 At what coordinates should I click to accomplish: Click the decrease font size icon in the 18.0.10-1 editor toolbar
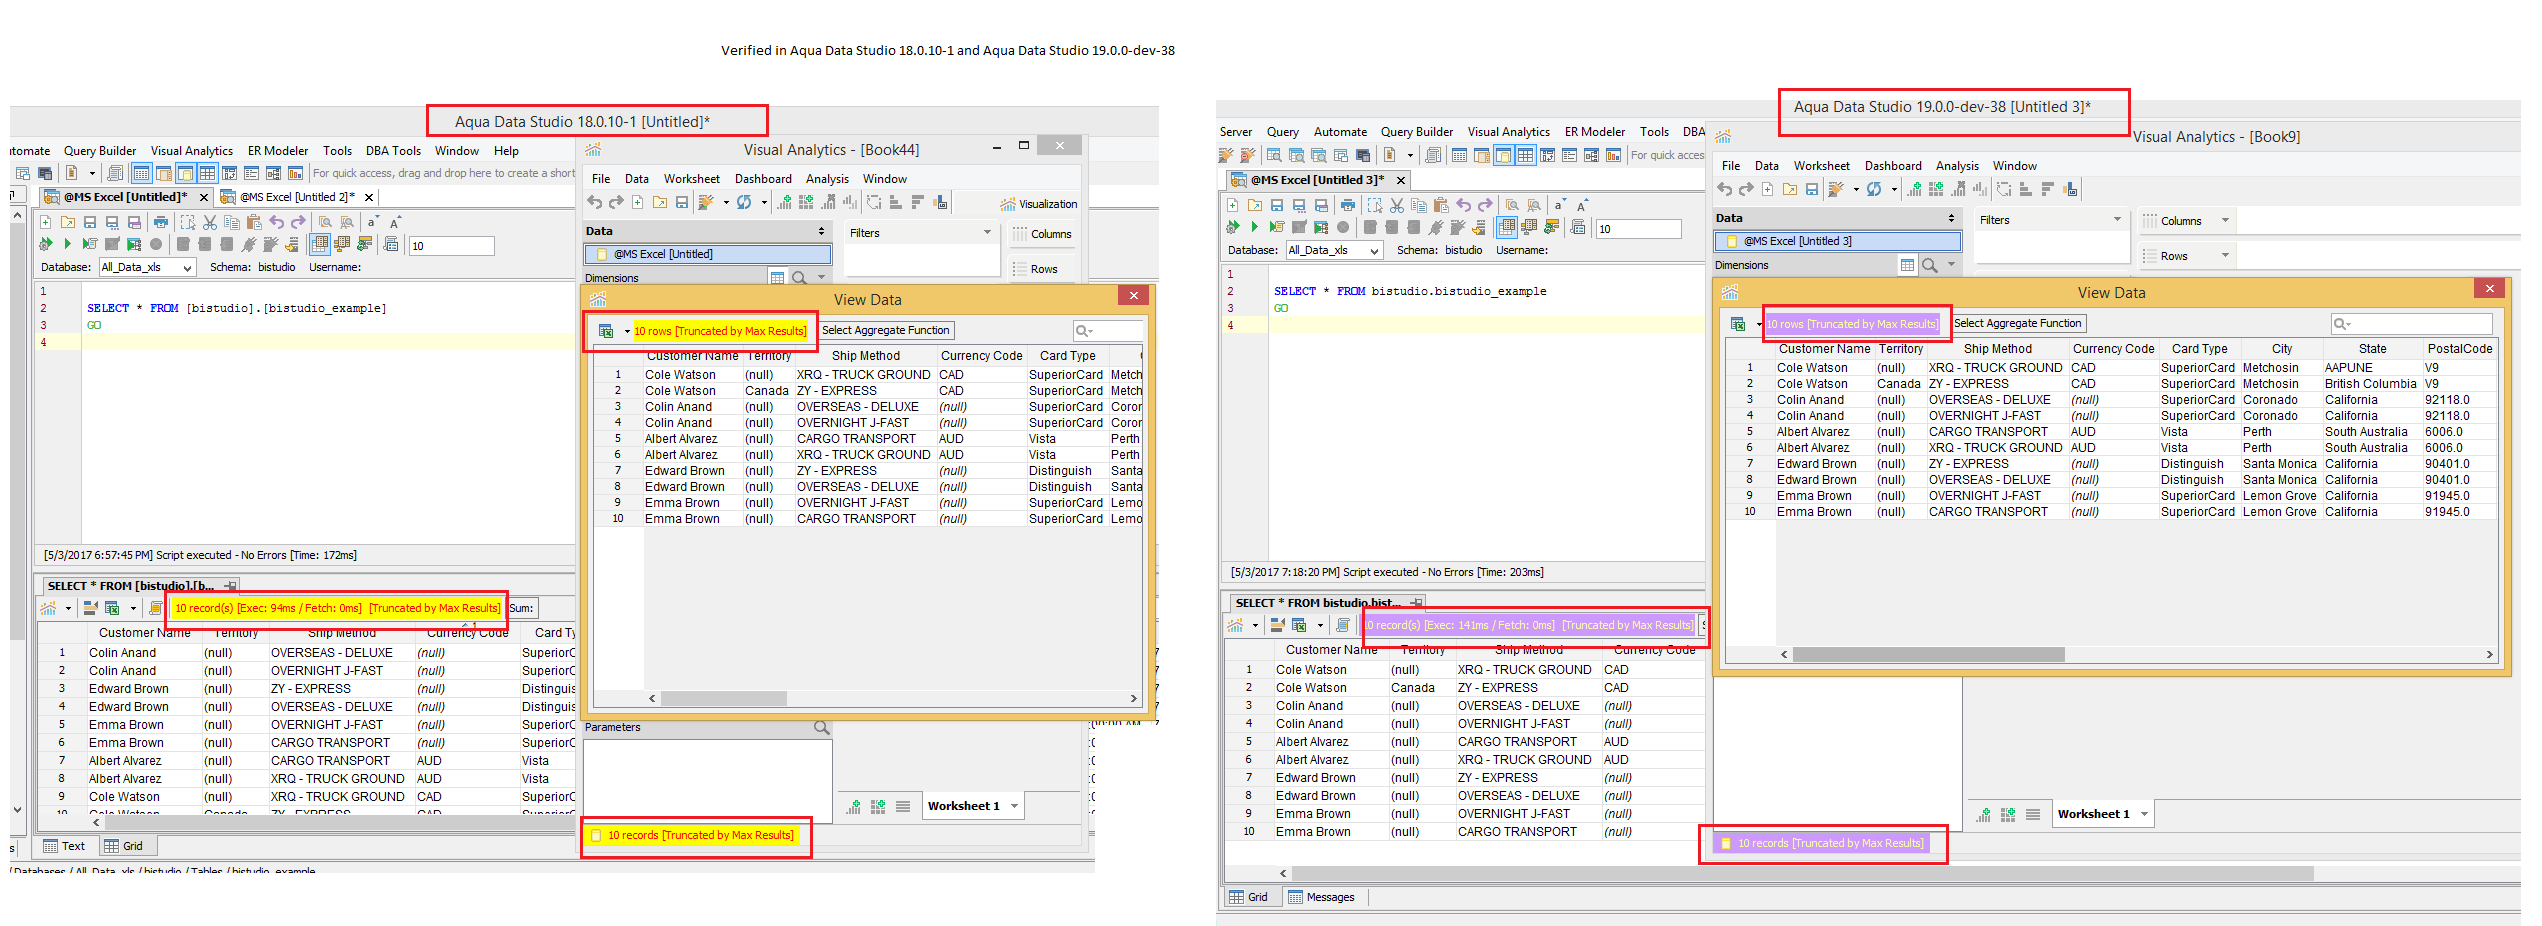(x=372, y=222)
